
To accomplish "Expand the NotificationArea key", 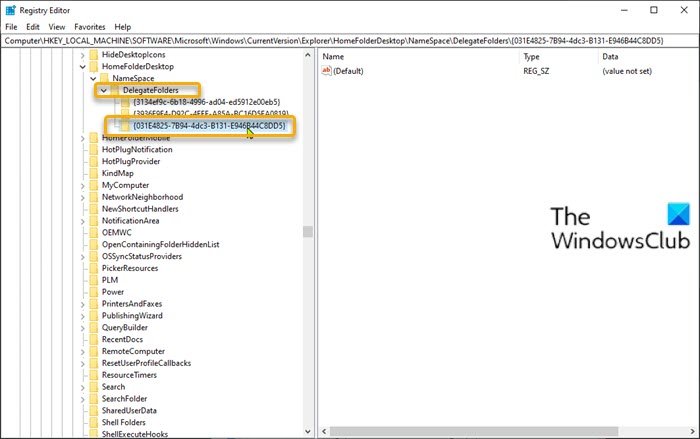I will point(83,221).
